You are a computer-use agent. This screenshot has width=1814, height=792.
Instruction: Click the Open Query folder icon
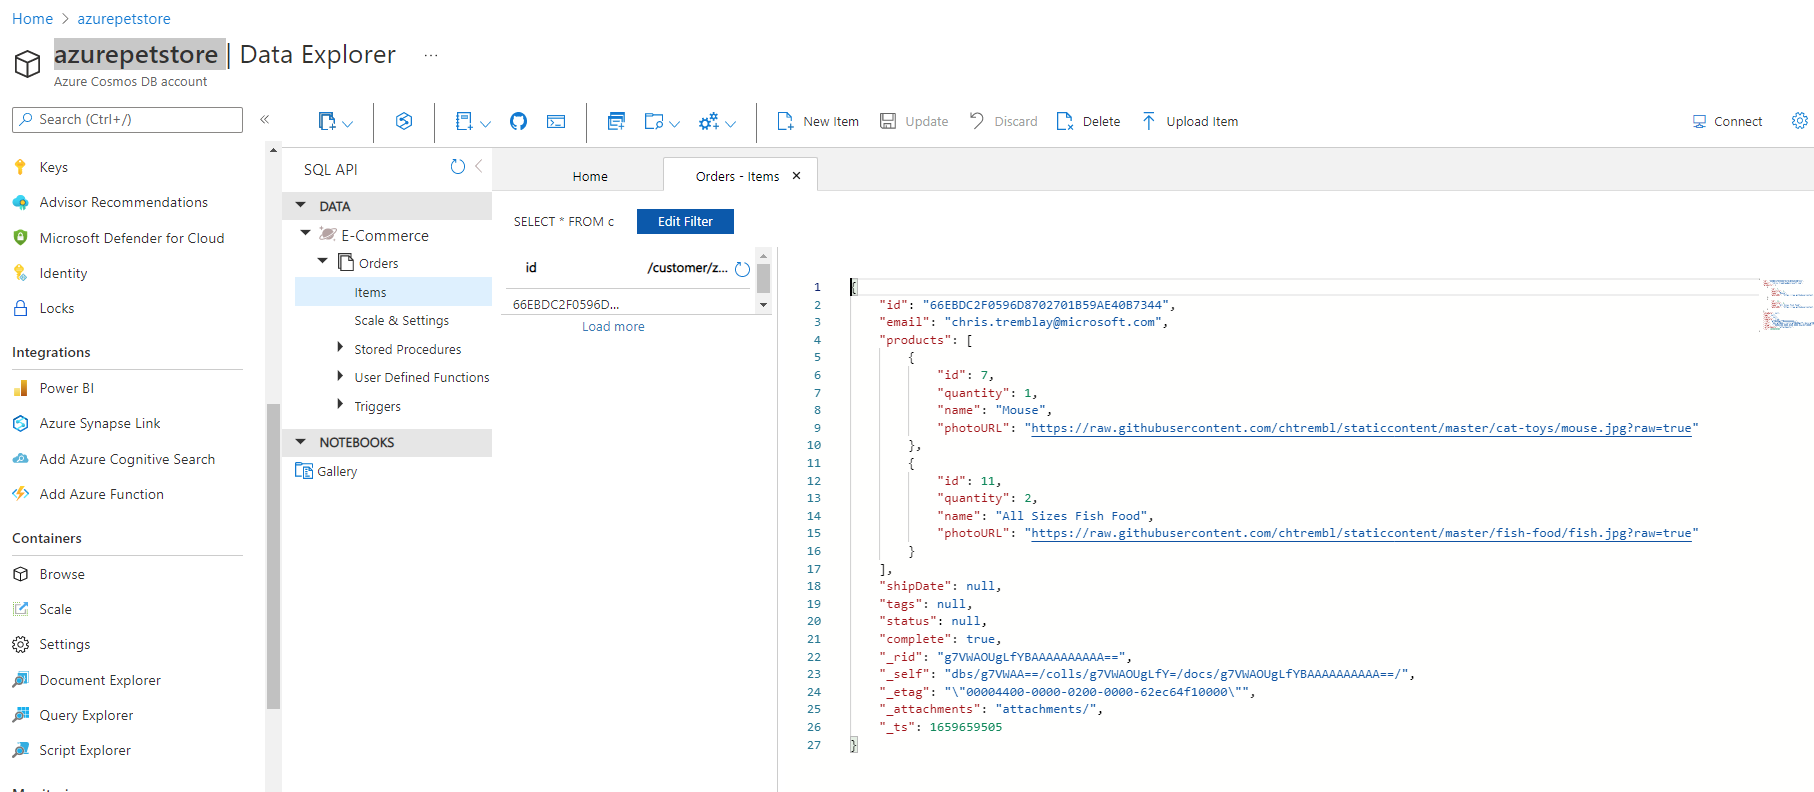tap(654, 121)
